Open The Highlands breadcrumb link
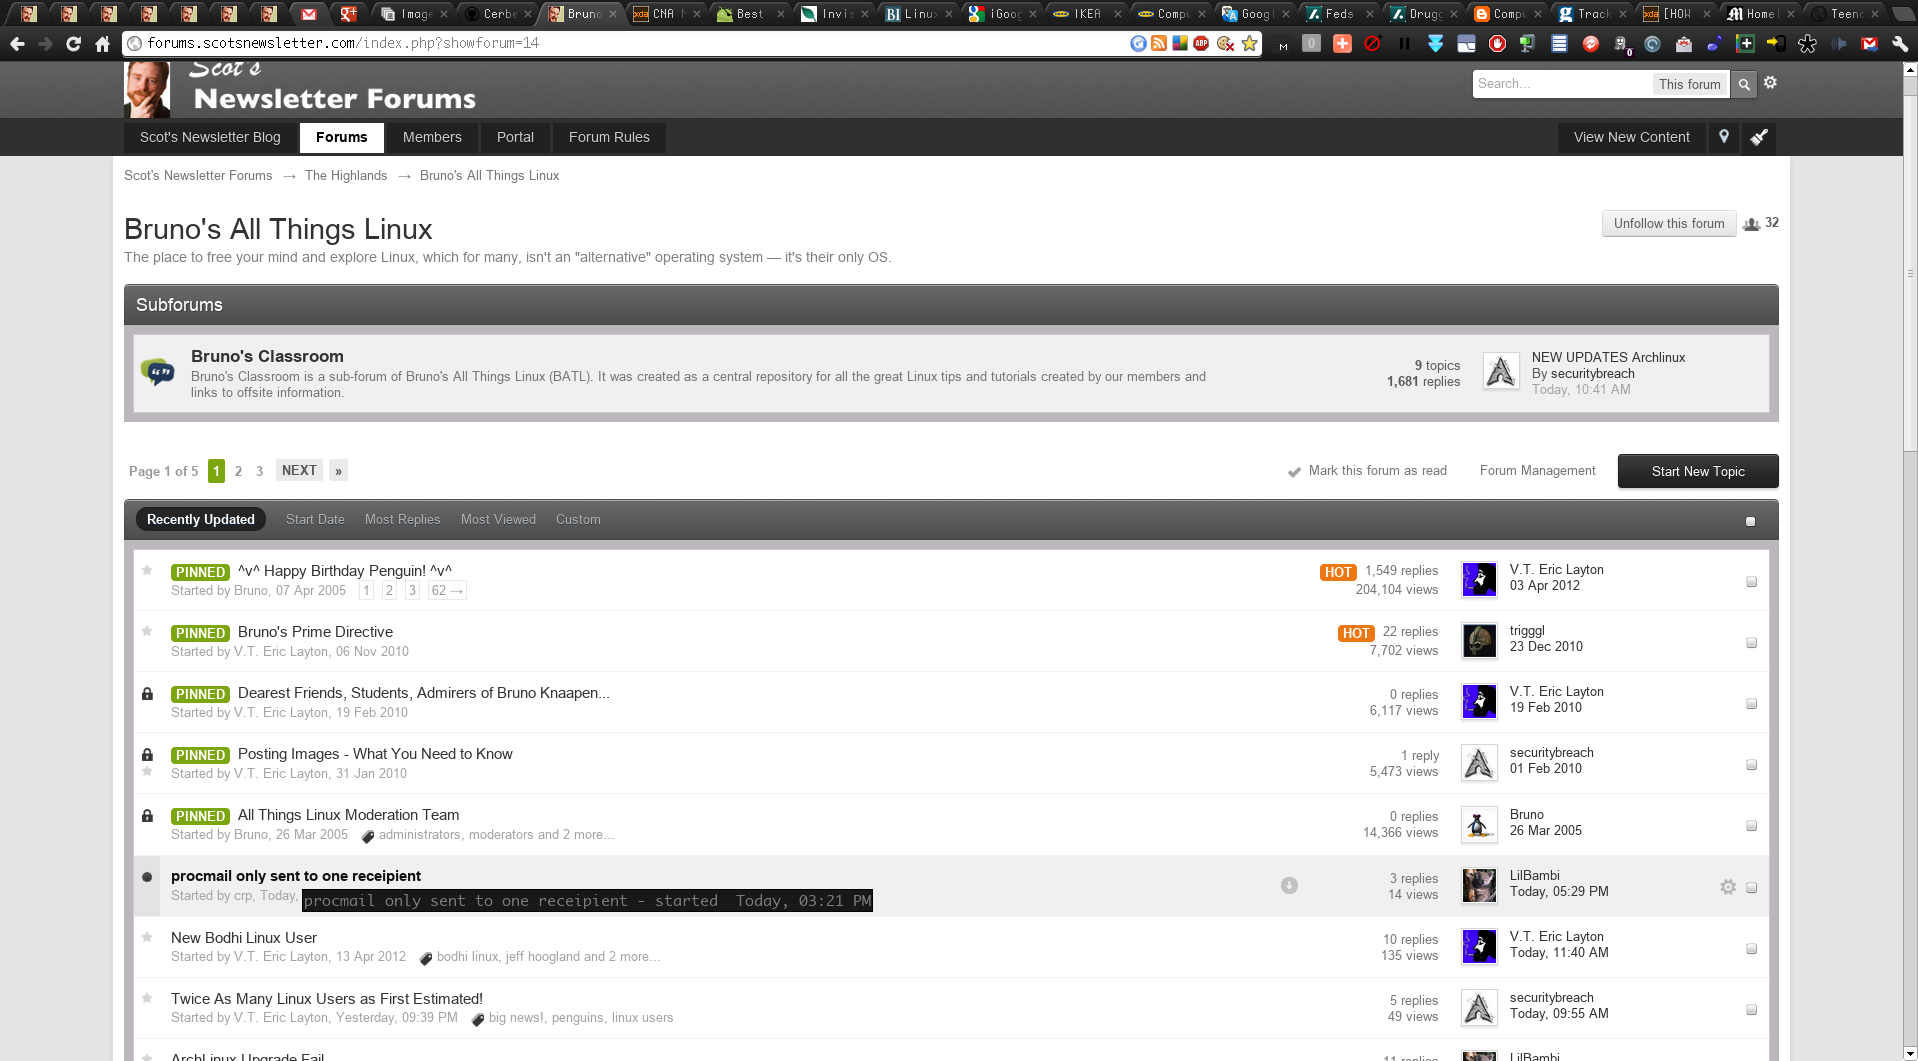Viewport: 1918px width, 1061px height. (x=346, y=176)
